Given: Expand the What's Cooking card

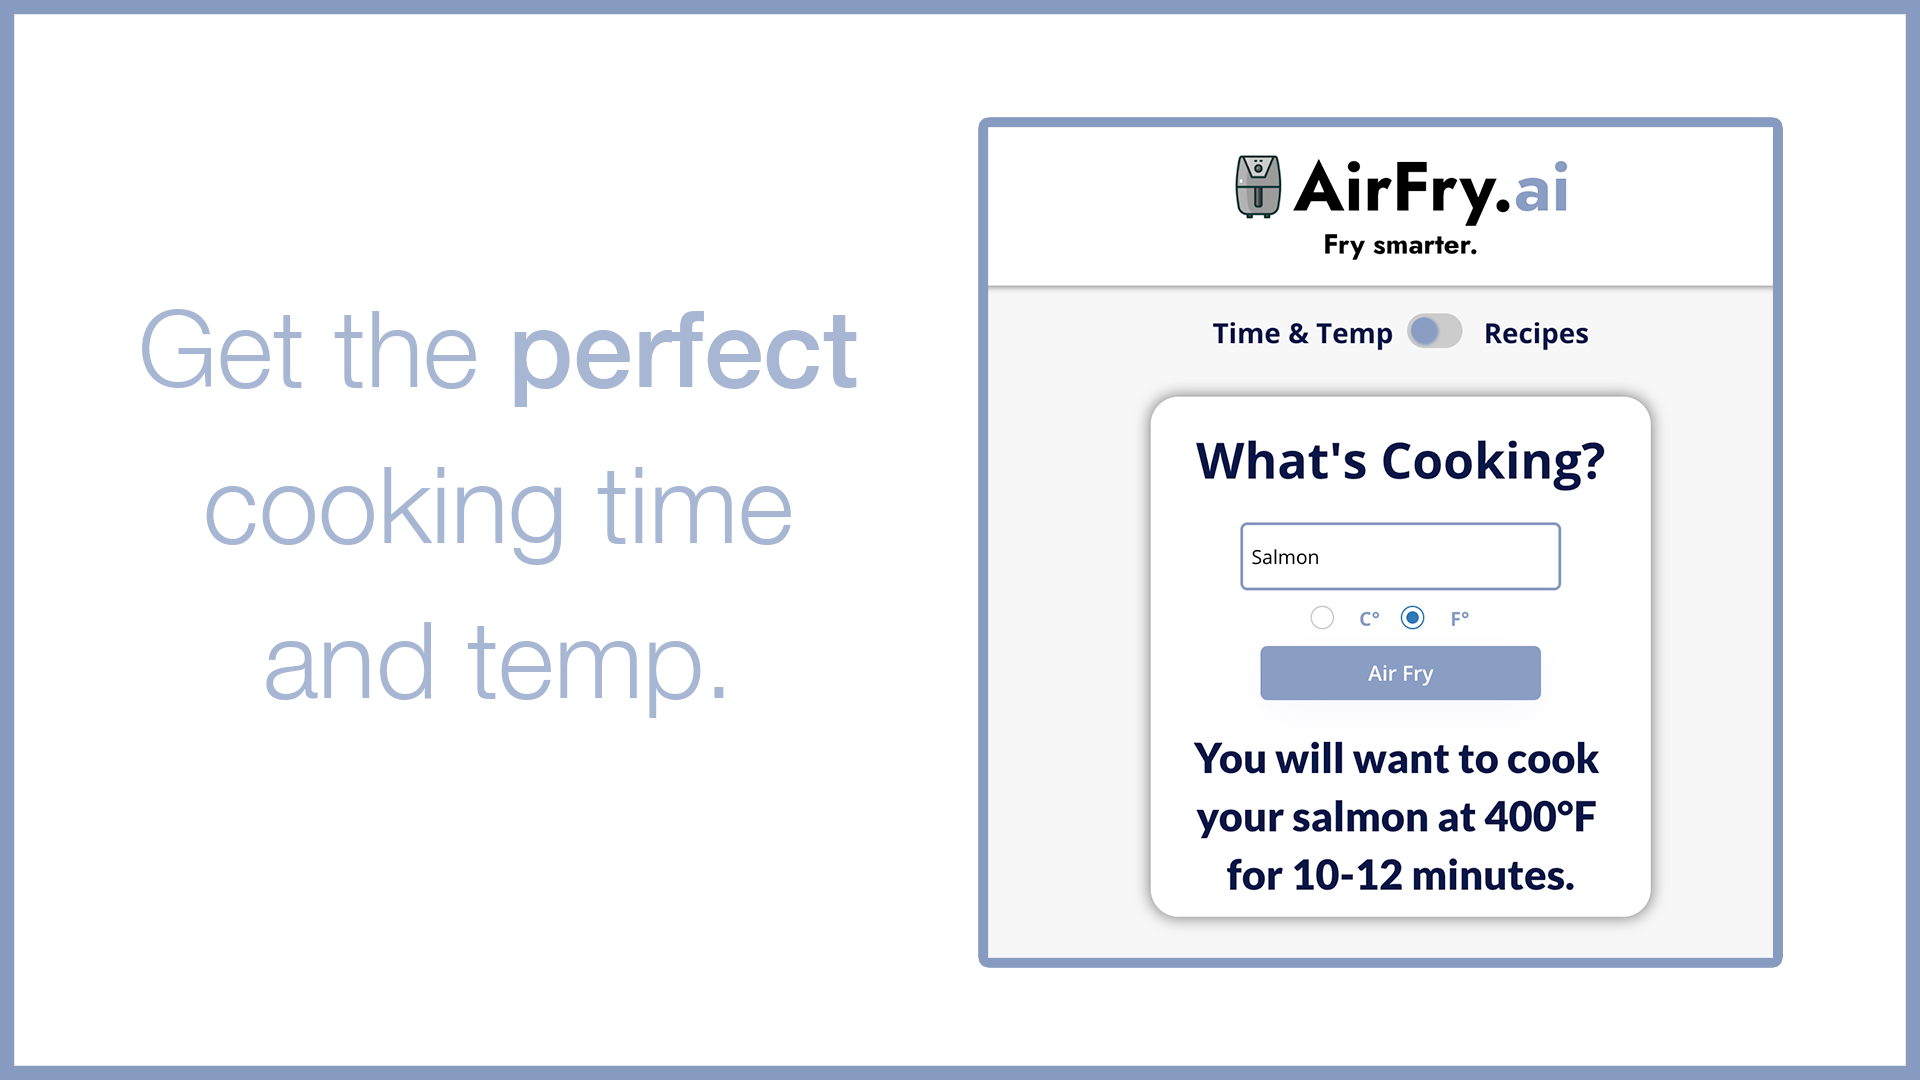Looking at the screenshot, I should point(1400,655).
